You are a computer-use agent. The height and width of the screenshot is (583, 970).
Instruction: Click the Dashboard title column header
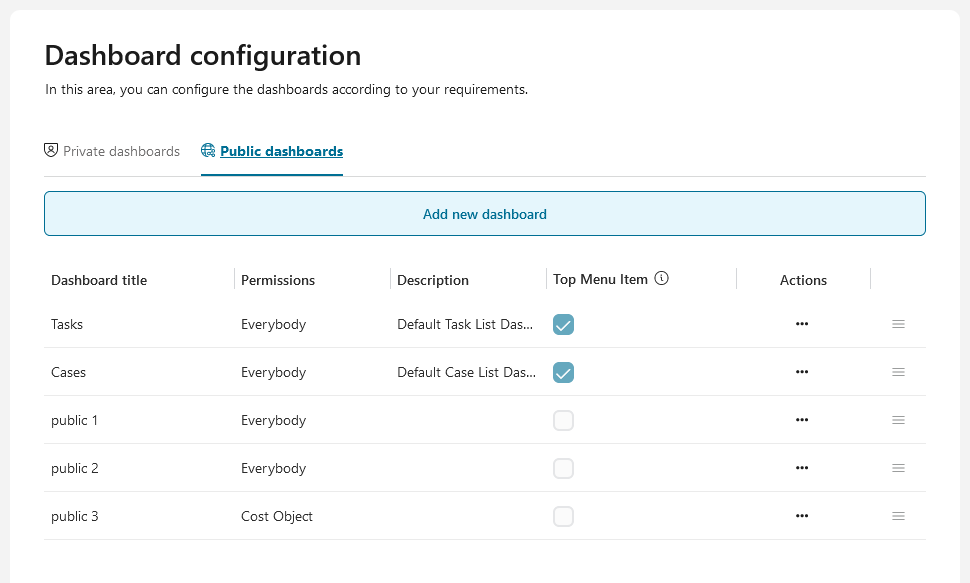point(99,280)
